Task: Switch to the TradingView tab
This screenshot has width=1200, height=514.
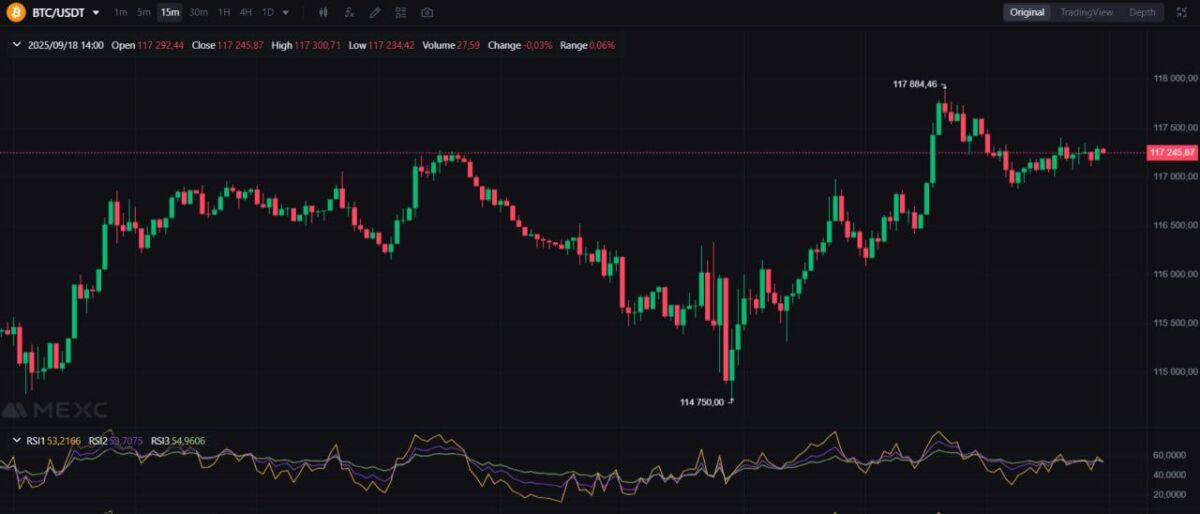Action: tap(1087, 13)
